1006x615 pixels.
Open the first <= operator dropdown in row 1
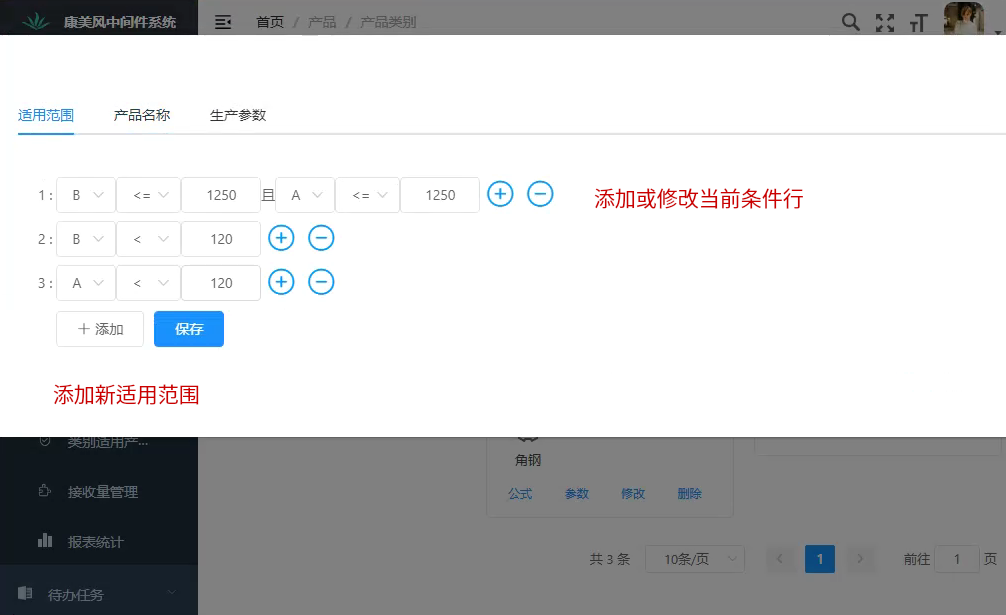pyautogui.click(x=148, y=195)
